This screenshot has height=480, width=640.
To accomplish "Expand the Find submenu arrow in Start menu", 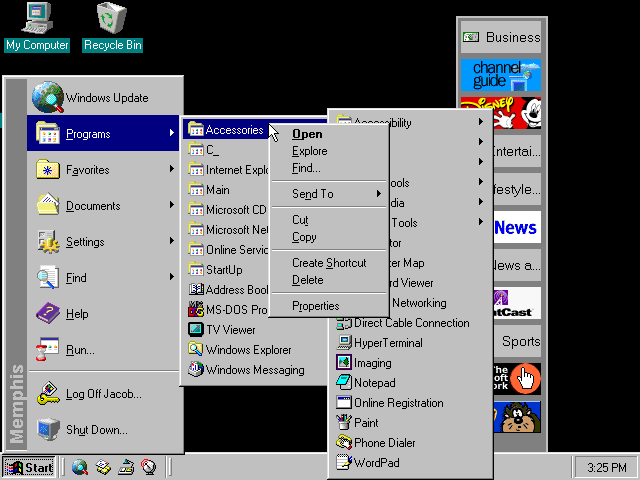I will click(x=172, y=276).
